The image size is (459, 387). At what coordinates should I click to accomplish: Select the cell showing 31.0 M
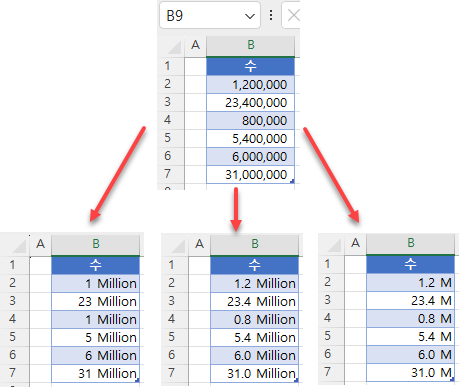point(410,373)
